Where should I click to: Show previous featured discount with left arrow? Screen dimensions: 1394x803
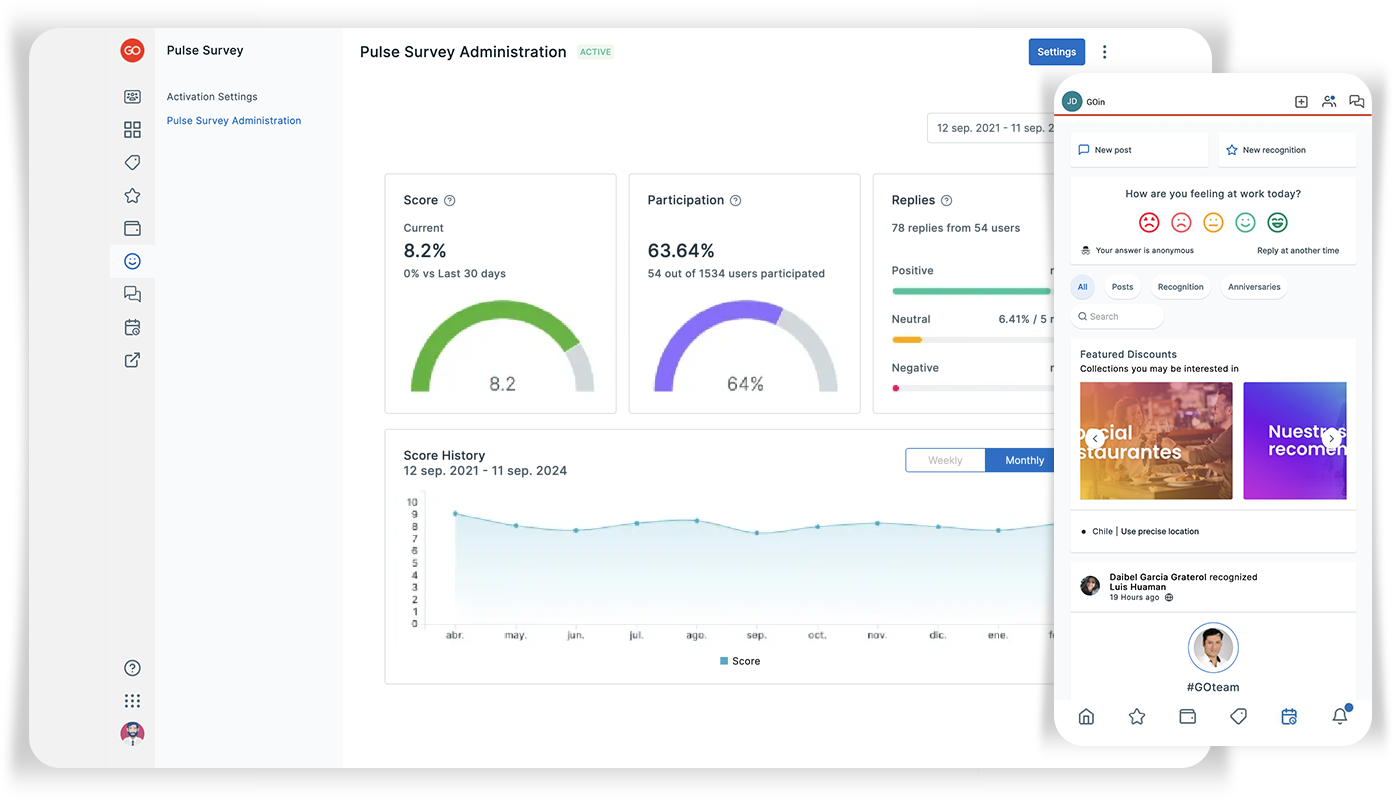pos(1095,438)
